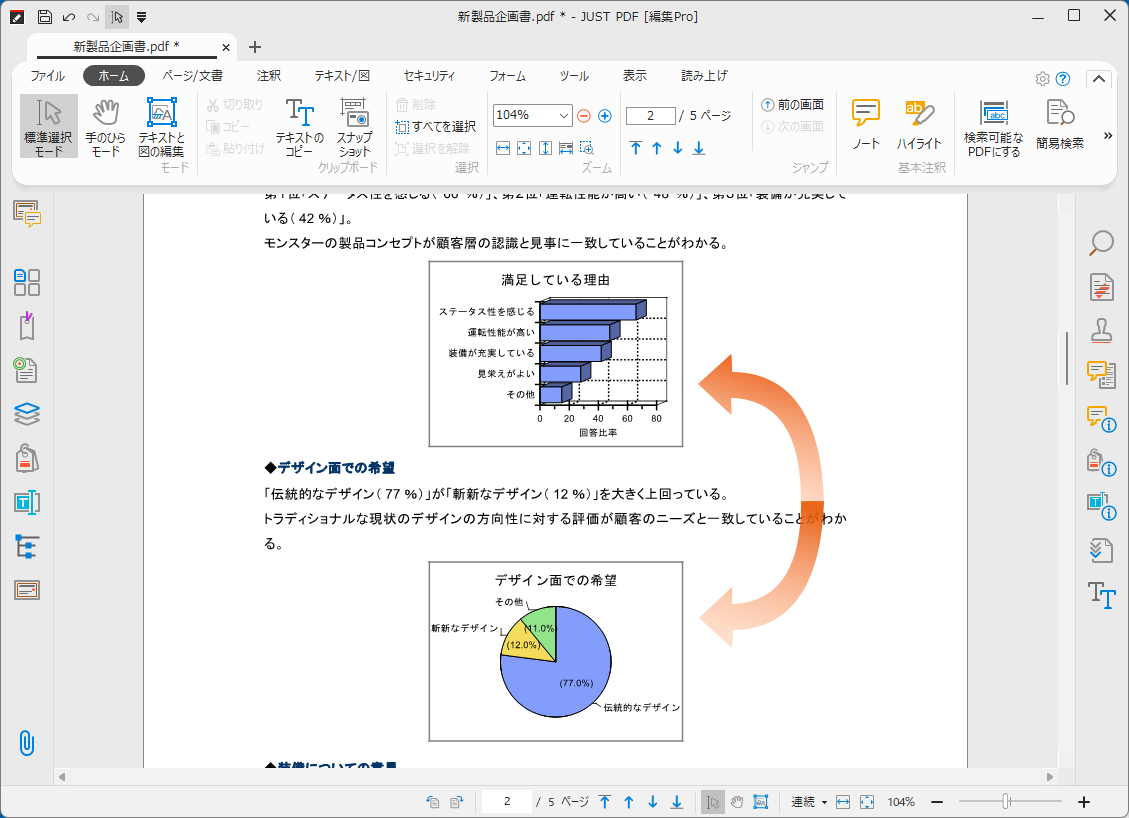
Task: Open settings gear icon near help
Action: click(1042, 78)
